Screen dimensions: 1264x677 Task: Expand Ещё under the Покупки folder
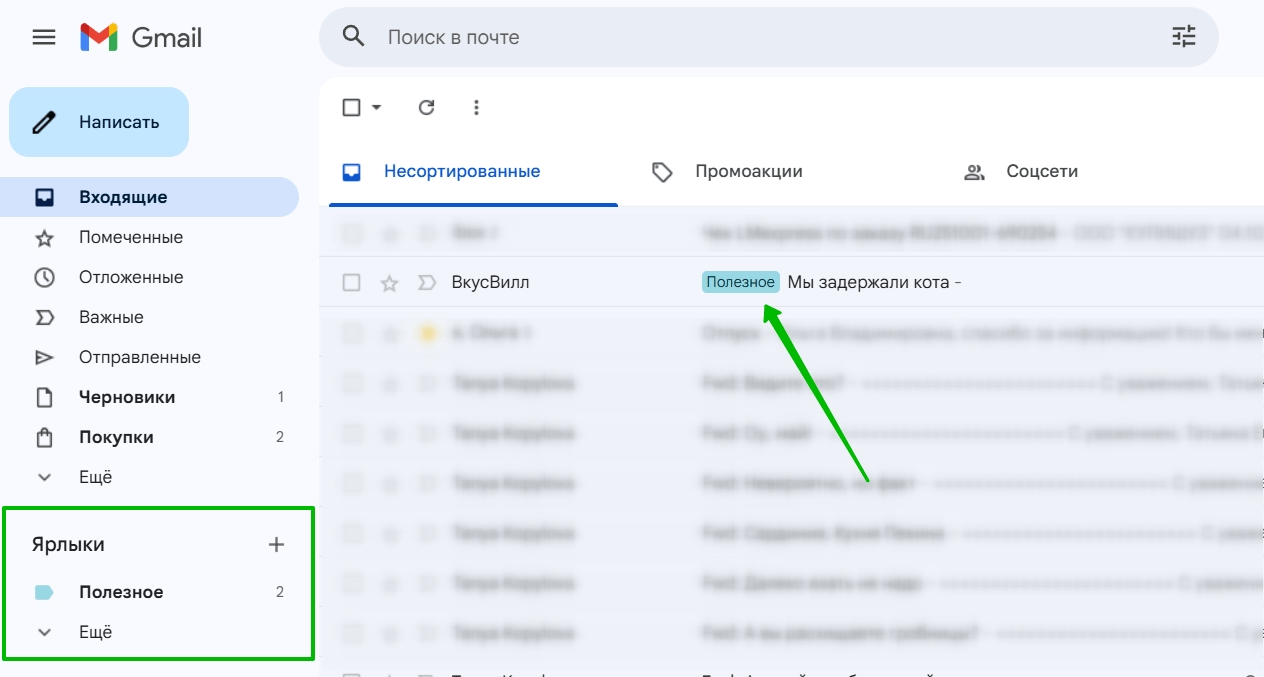[96, 477]
